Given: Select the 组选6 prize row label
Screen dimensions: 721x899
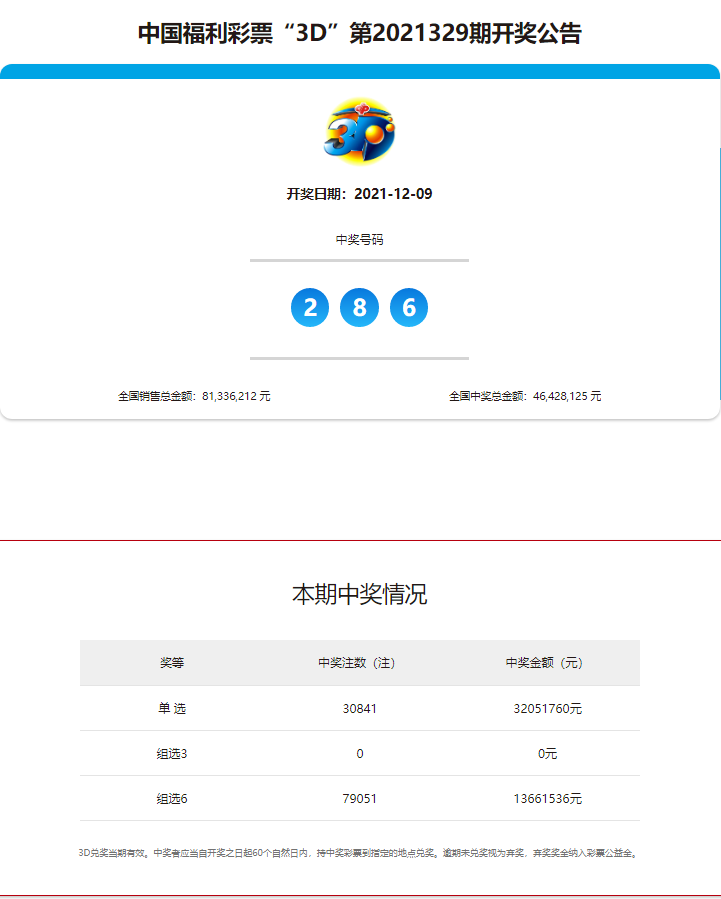Looking at the screenshot, I should [x=172, y=798].
